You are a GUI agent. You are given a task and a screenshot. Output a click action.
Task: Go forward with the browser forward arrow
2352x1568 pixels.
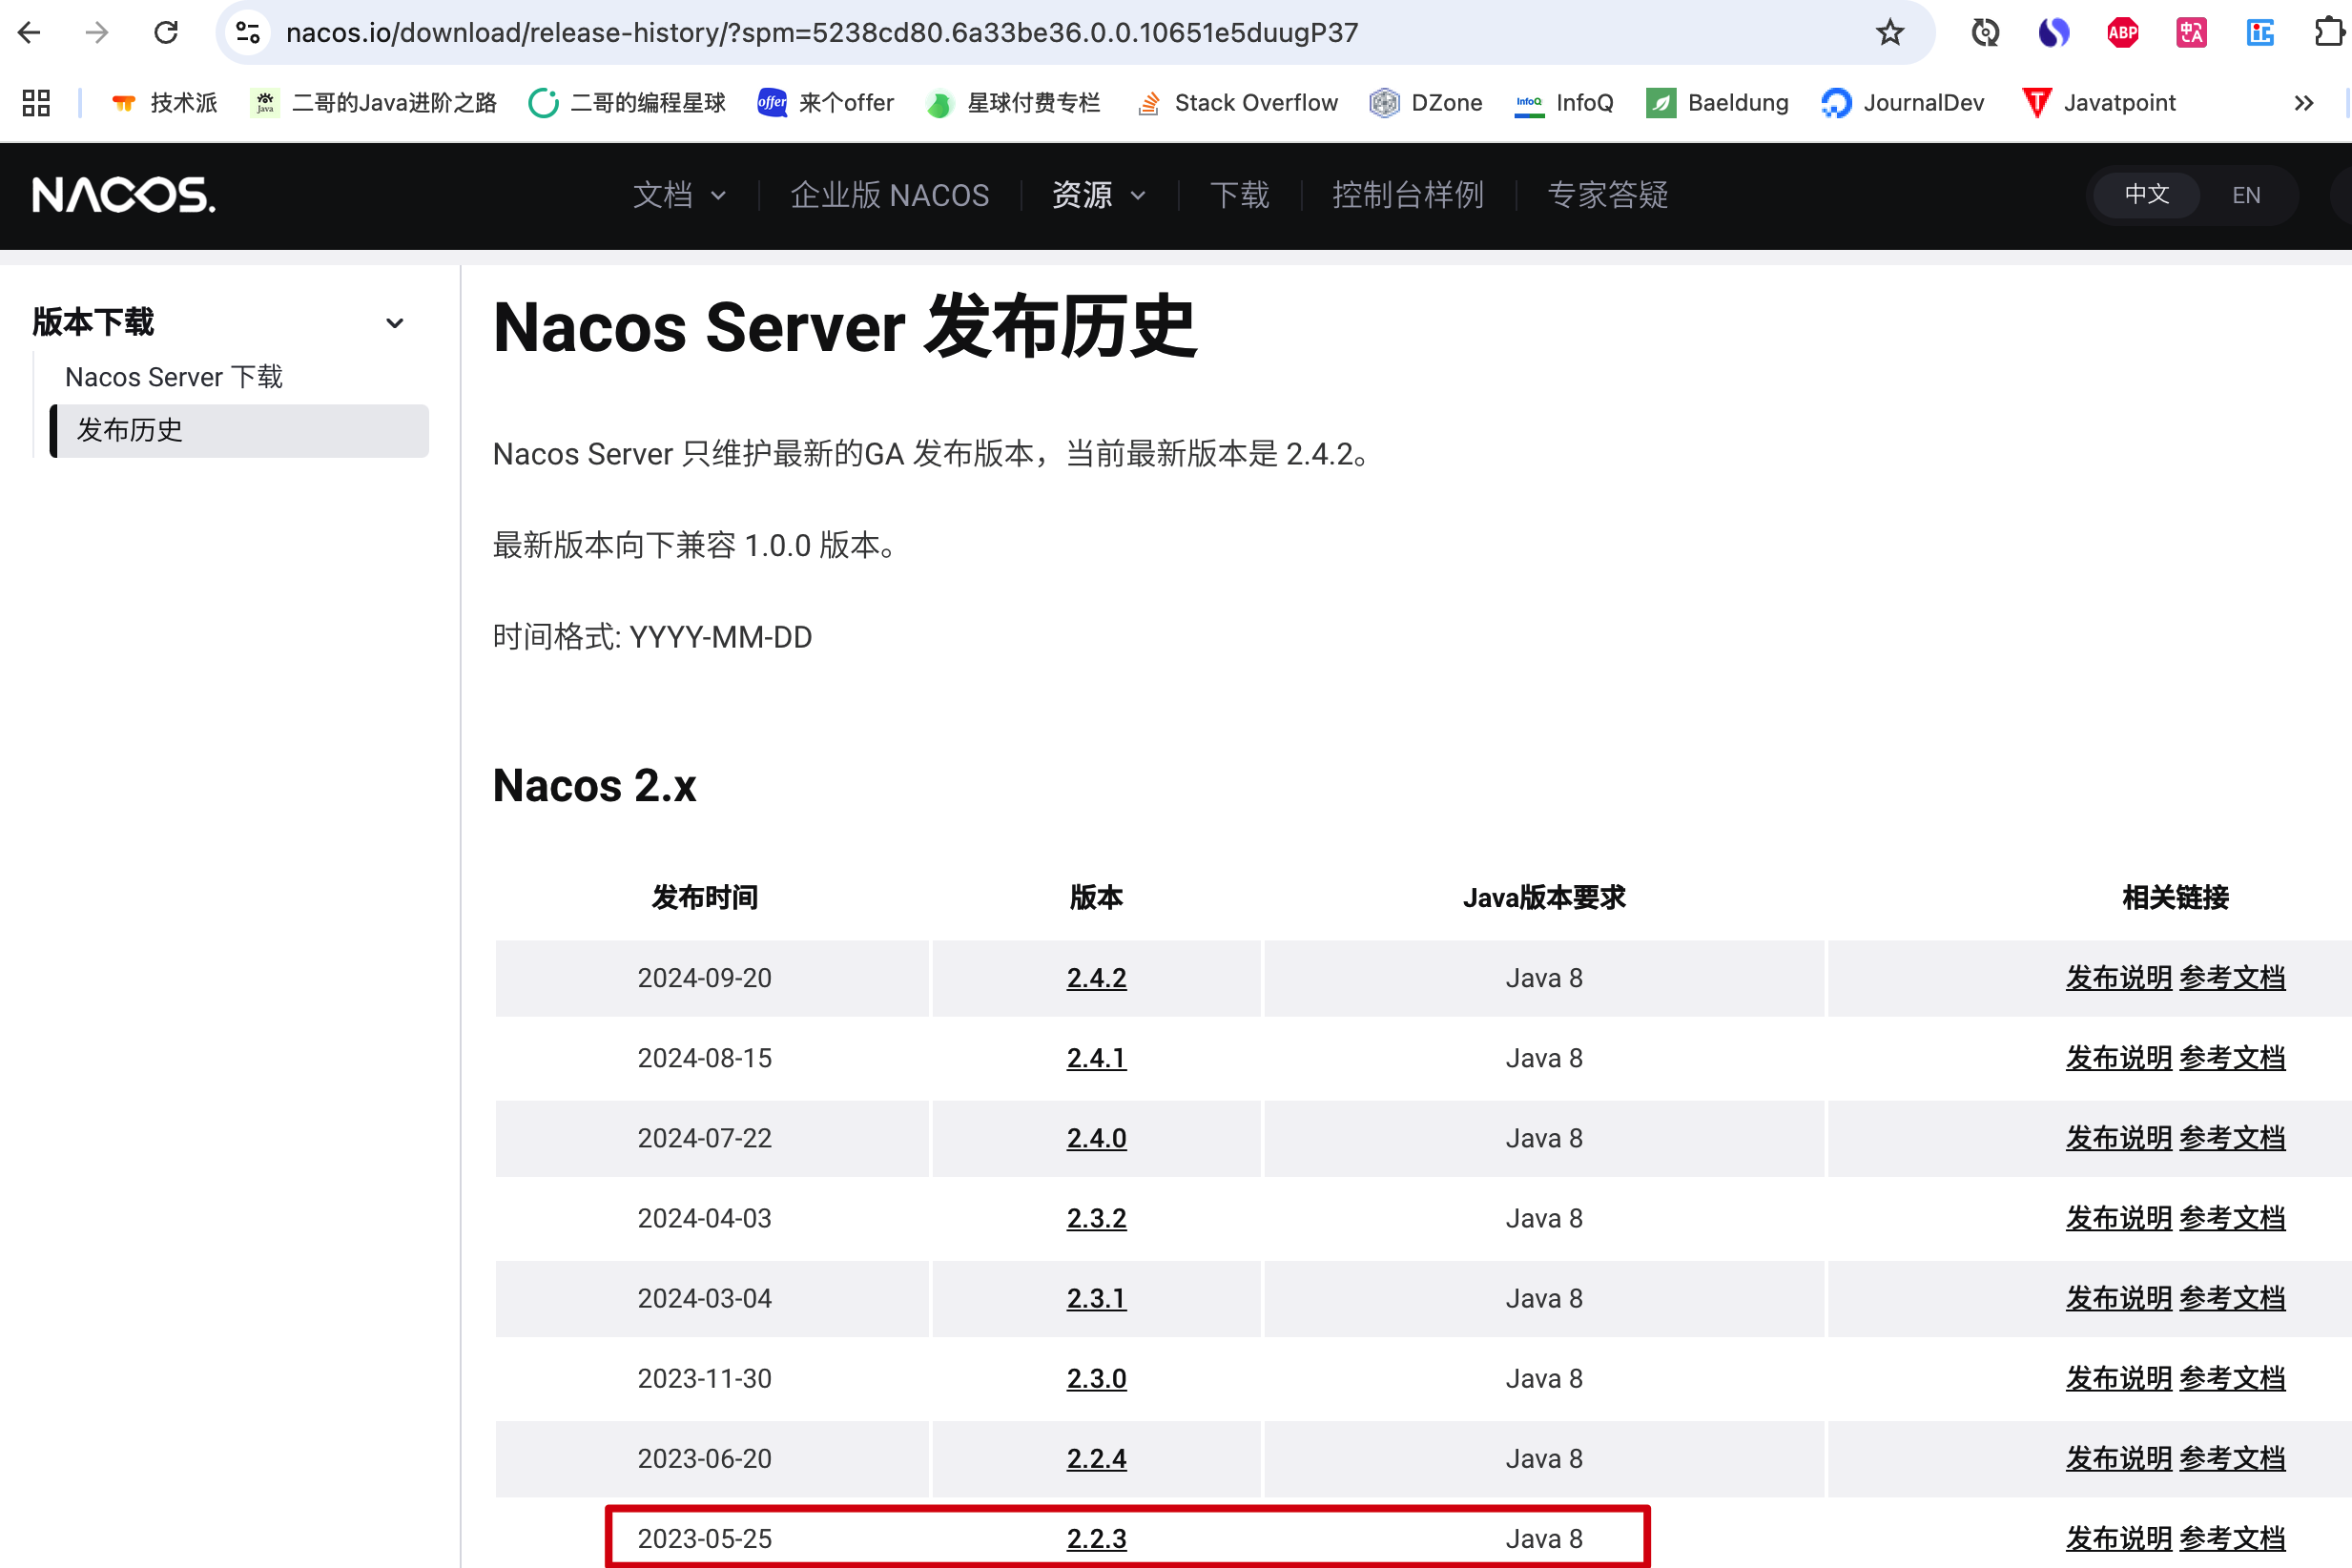click(x=97, y=33)
